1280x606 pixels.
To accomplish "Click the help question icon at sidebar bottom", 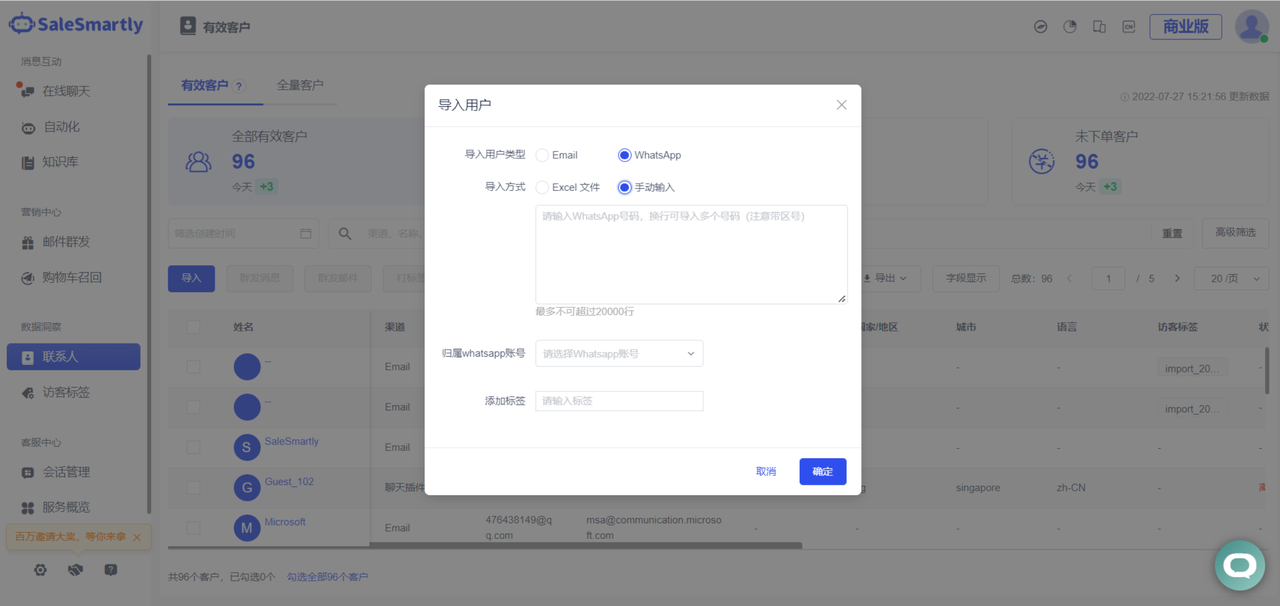I will click(111, 570).
